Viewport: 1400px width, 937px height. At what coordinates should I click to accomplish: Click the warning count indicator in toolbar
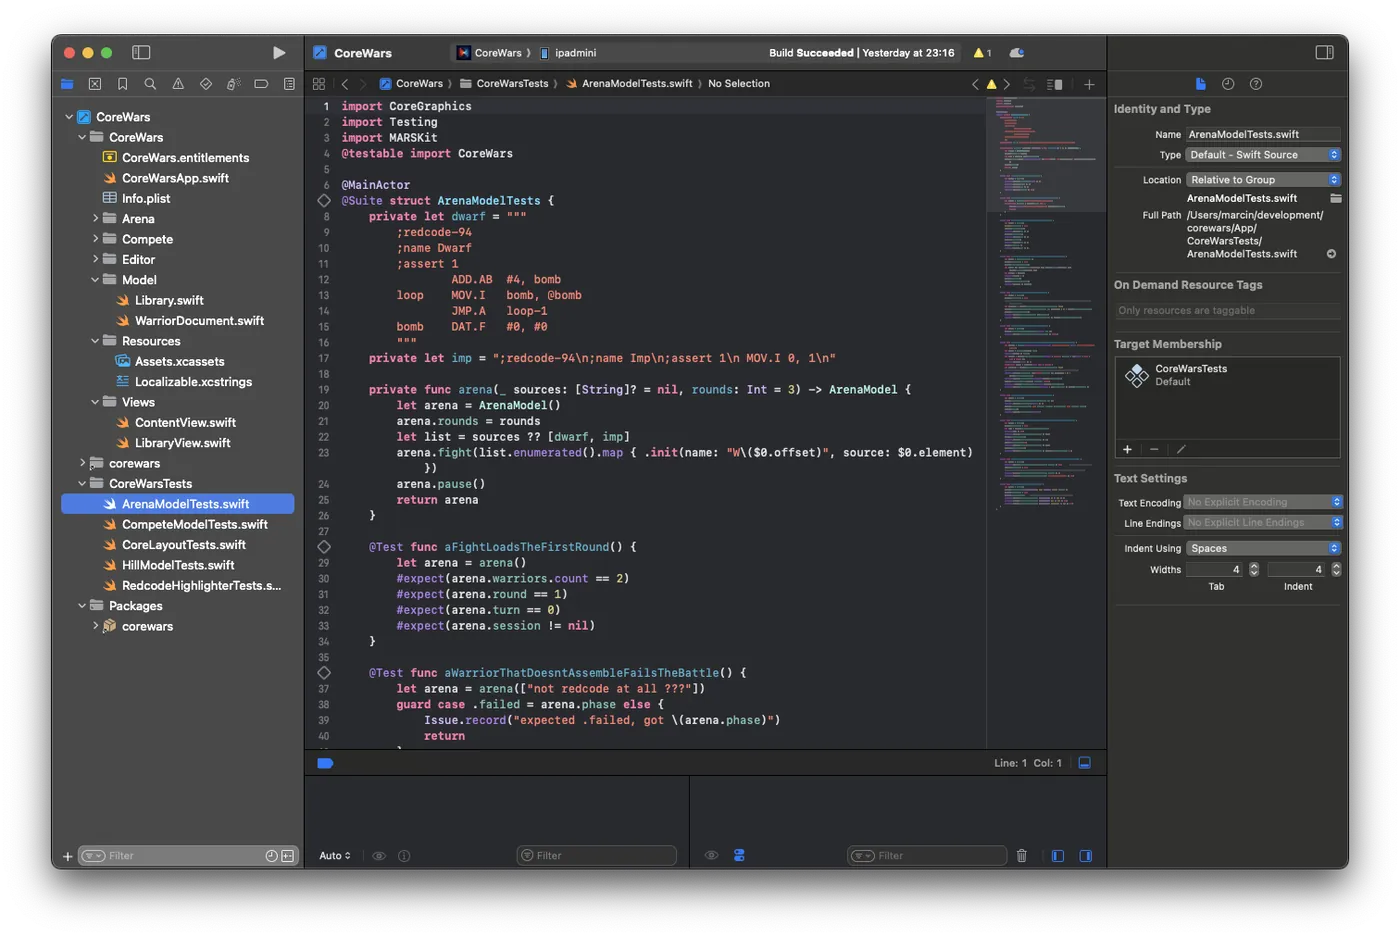click(x=982, y=53)
